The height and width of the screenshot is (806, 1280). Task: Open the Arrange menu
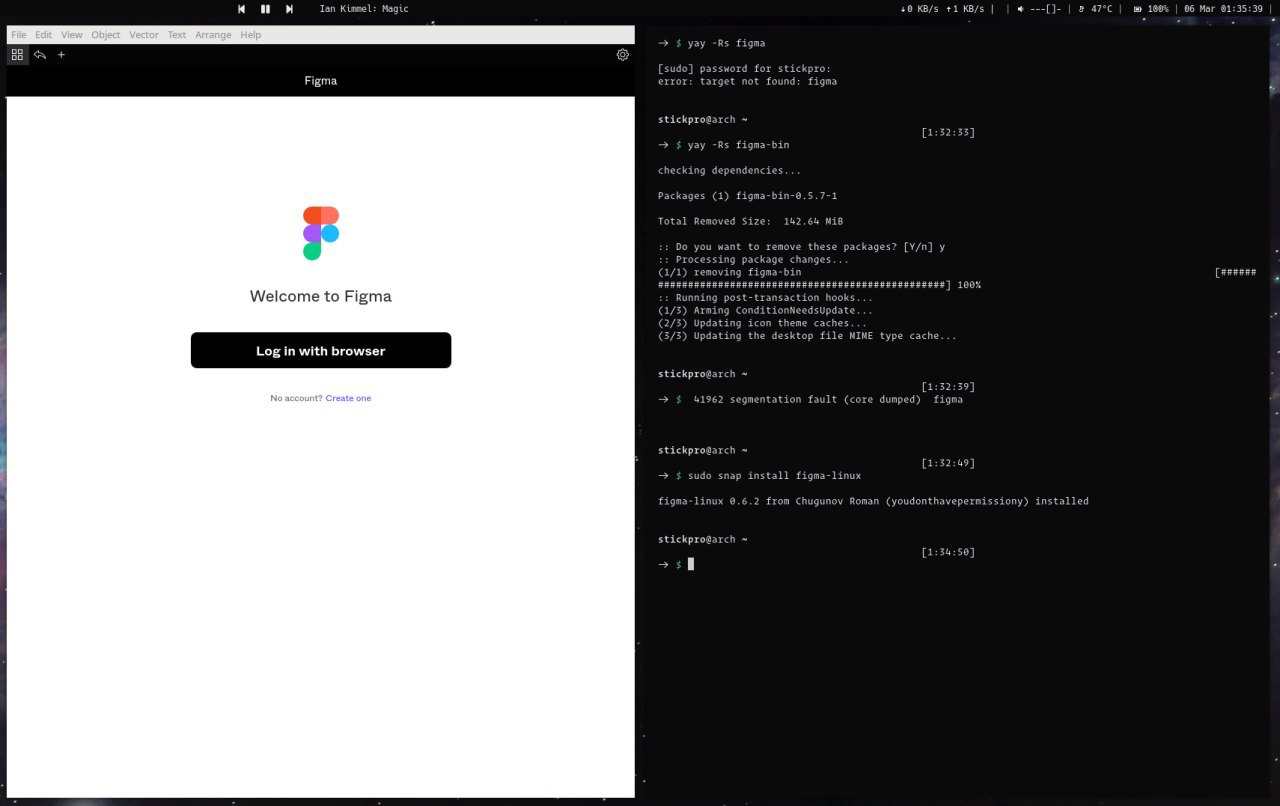pos(213,34)
